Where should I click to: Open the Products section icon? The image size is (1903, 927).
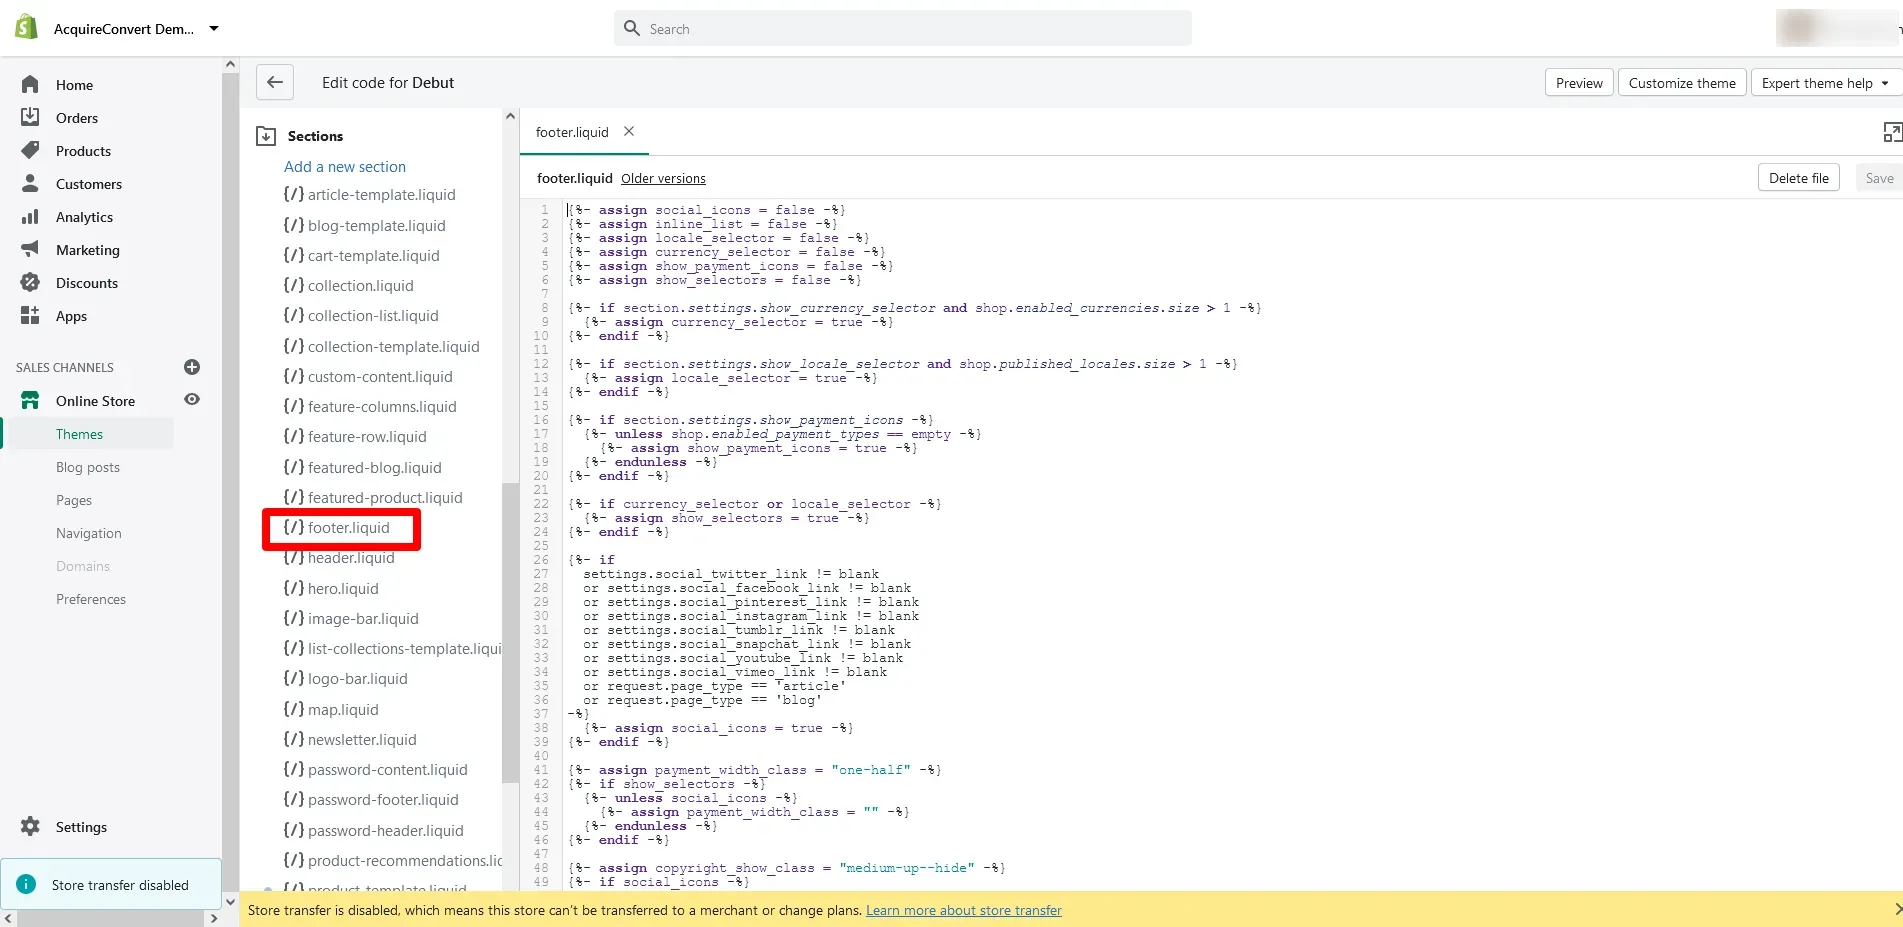pos(30,151)
